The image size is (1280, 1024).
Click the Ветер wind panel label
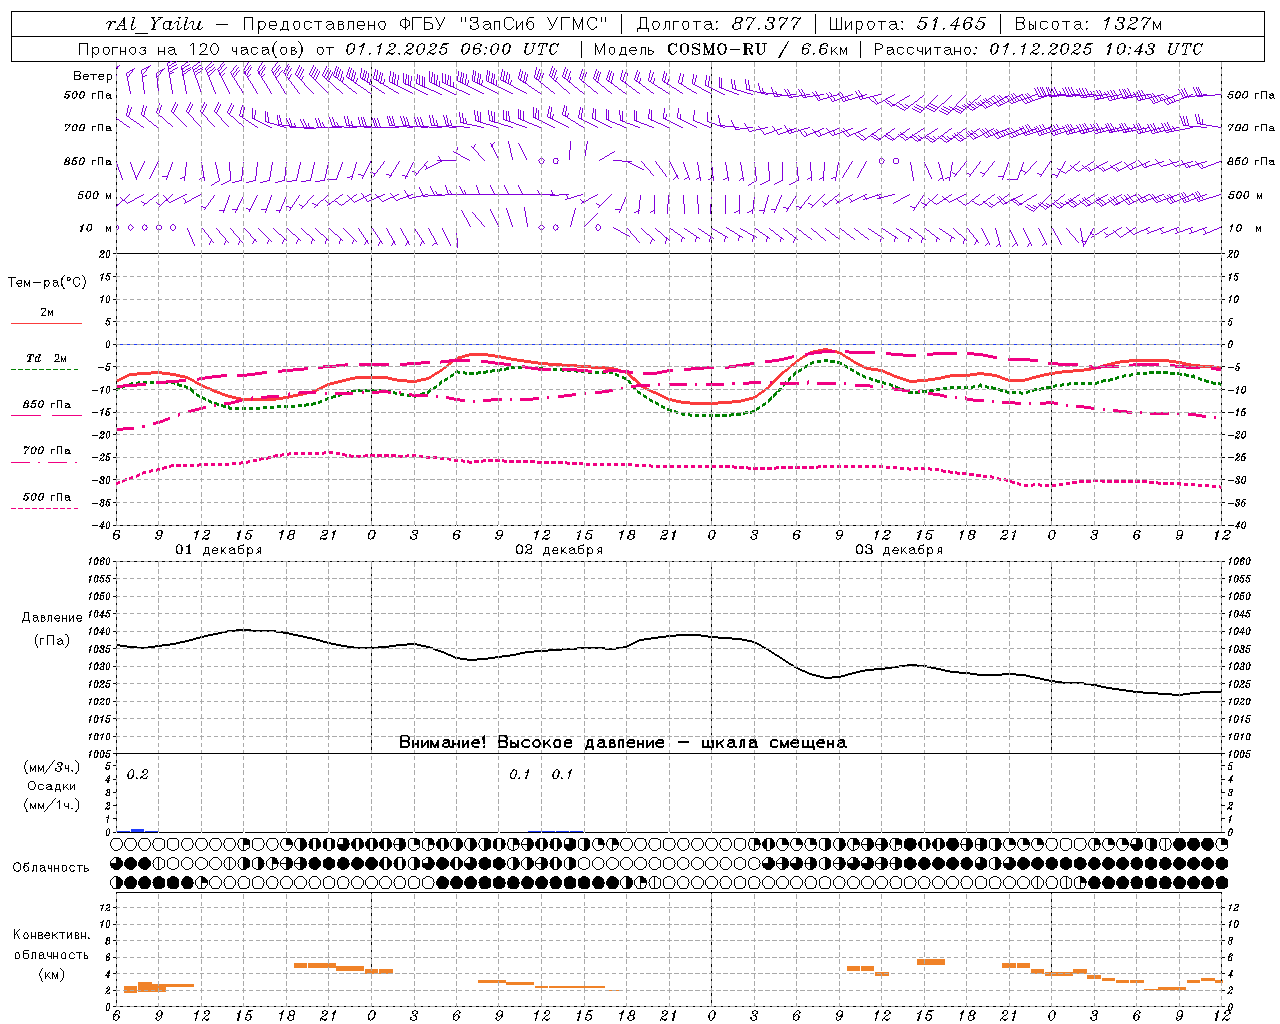click(92, 76)
